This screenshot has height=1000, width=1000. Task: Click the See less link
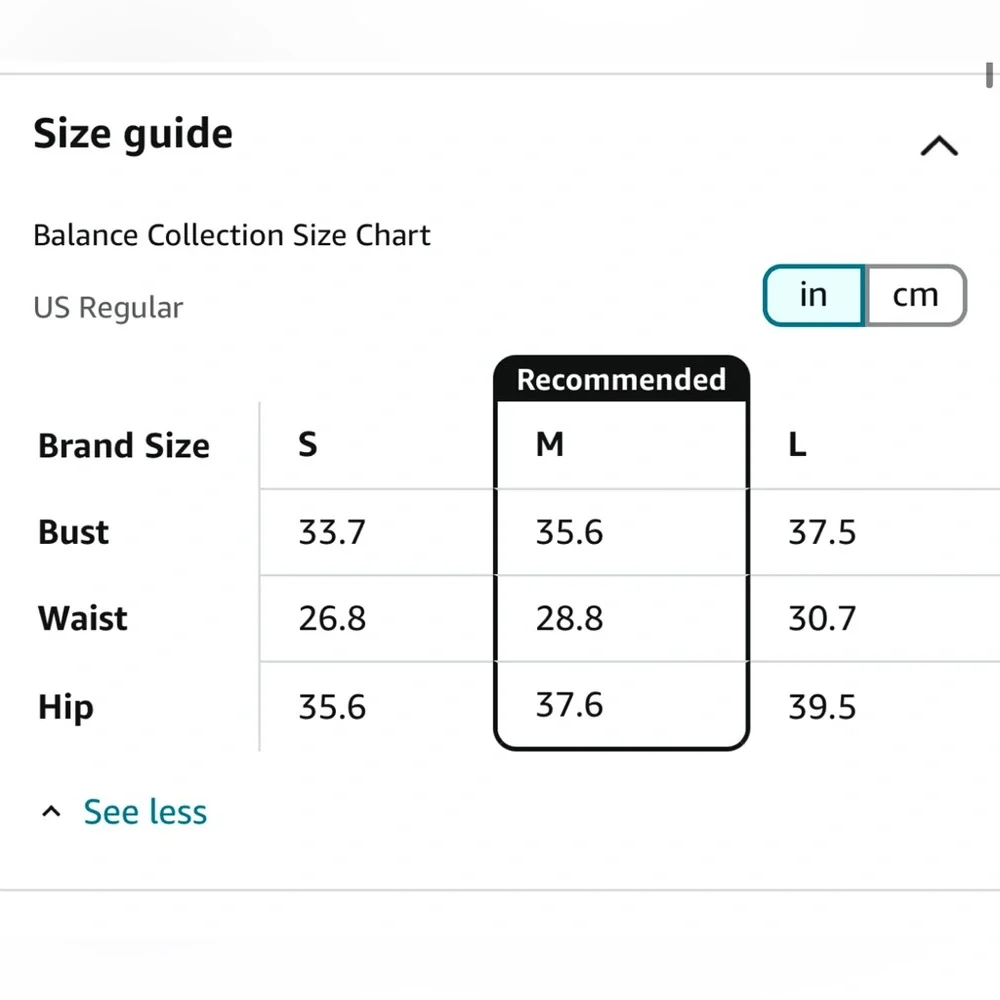[x=144, y=811]
